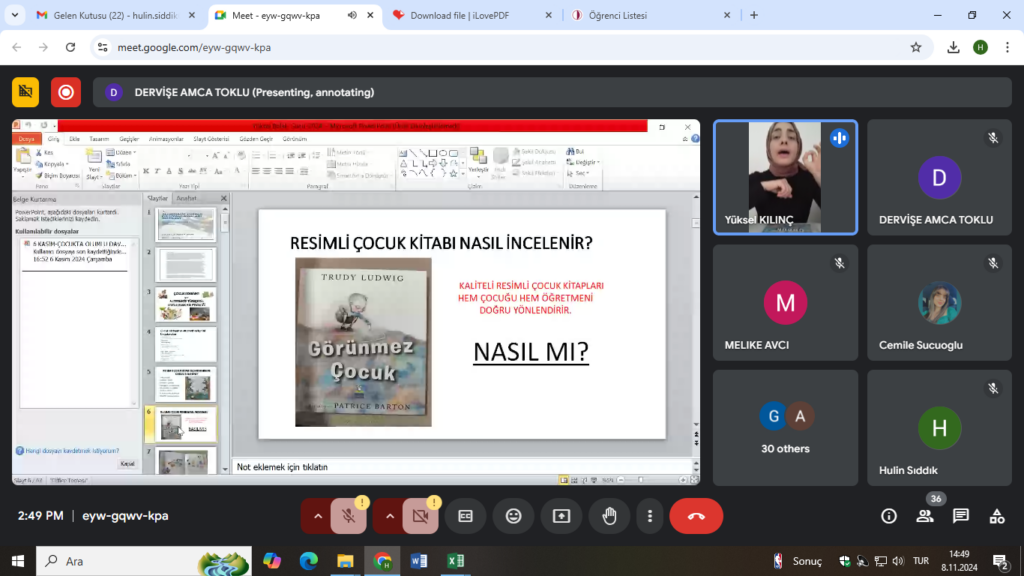
Task: Switch to the Gelen Kutusu Gmail tab
Action: pos(100,16)
